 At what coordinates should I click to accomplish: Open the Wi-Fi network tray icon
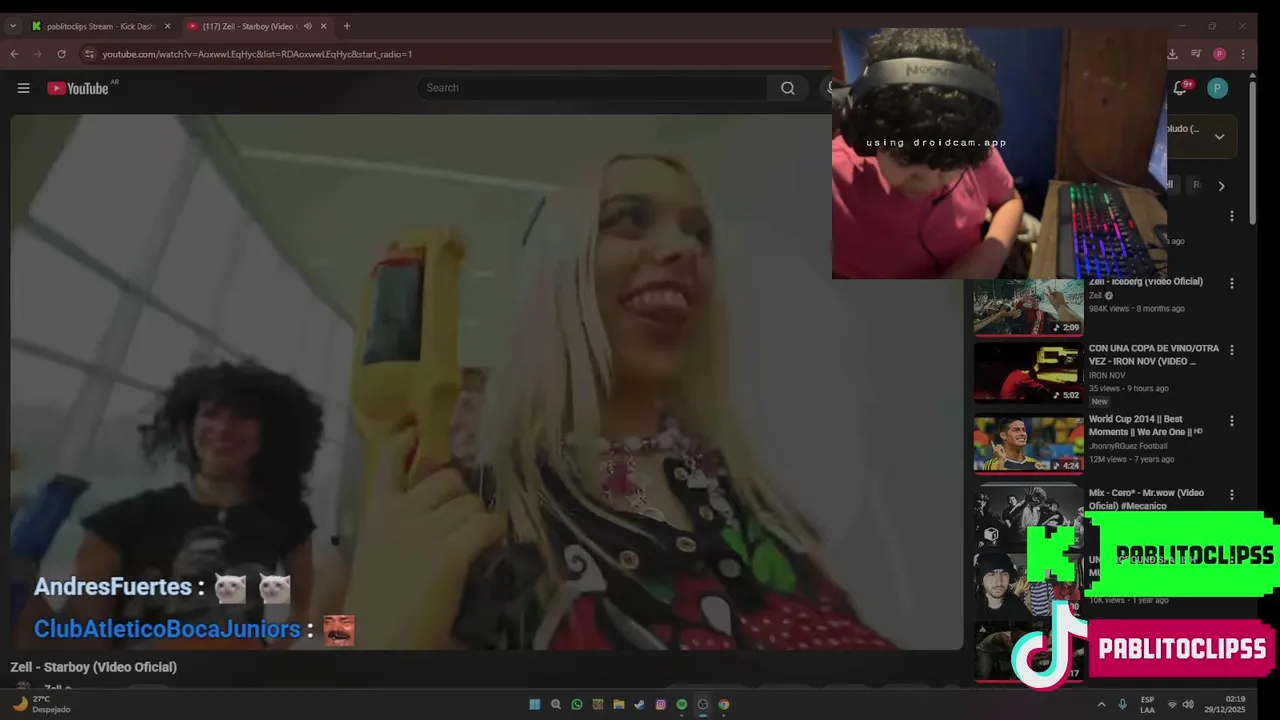coord(1172,704)
